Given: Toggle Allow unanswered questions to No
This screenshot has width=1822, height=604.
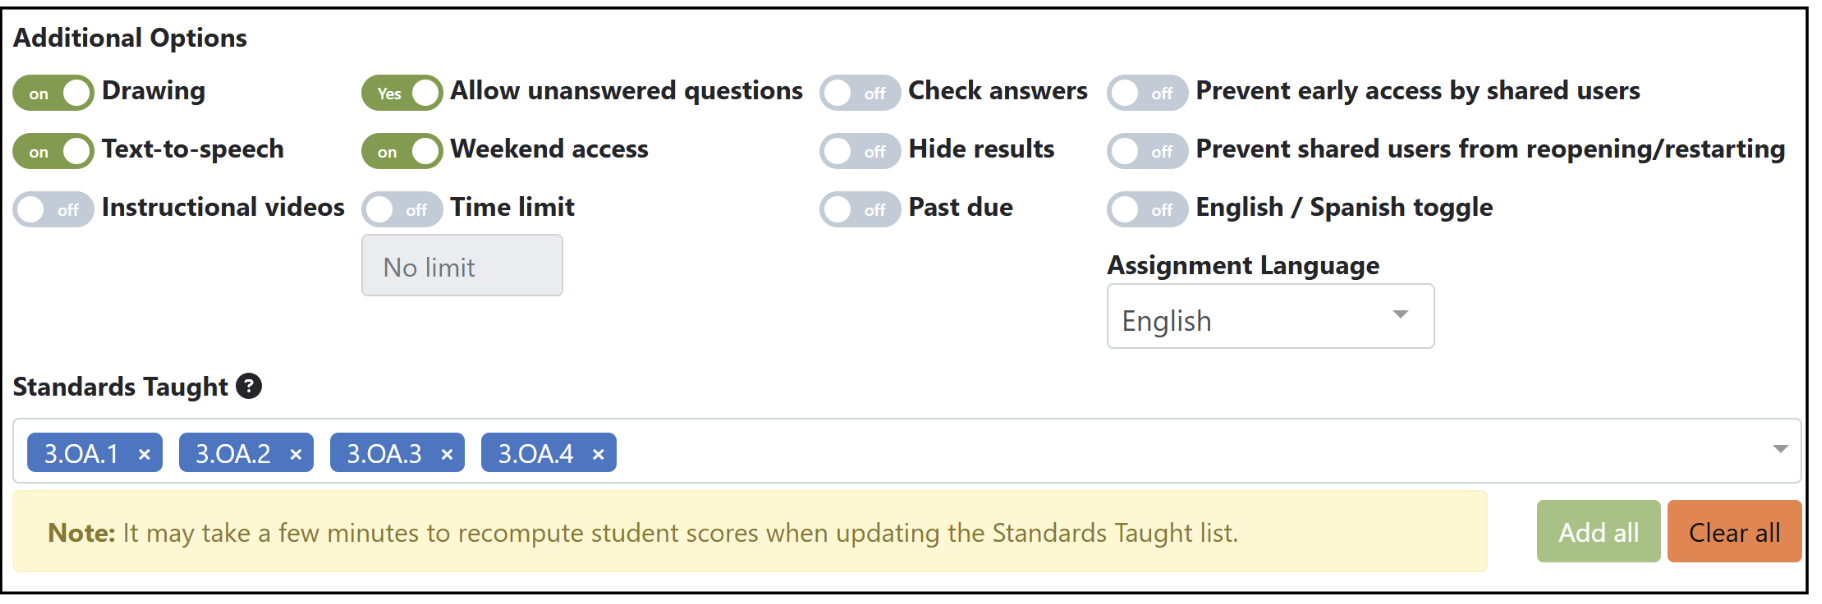Looking at the screenshot, I should coord(402,93).
